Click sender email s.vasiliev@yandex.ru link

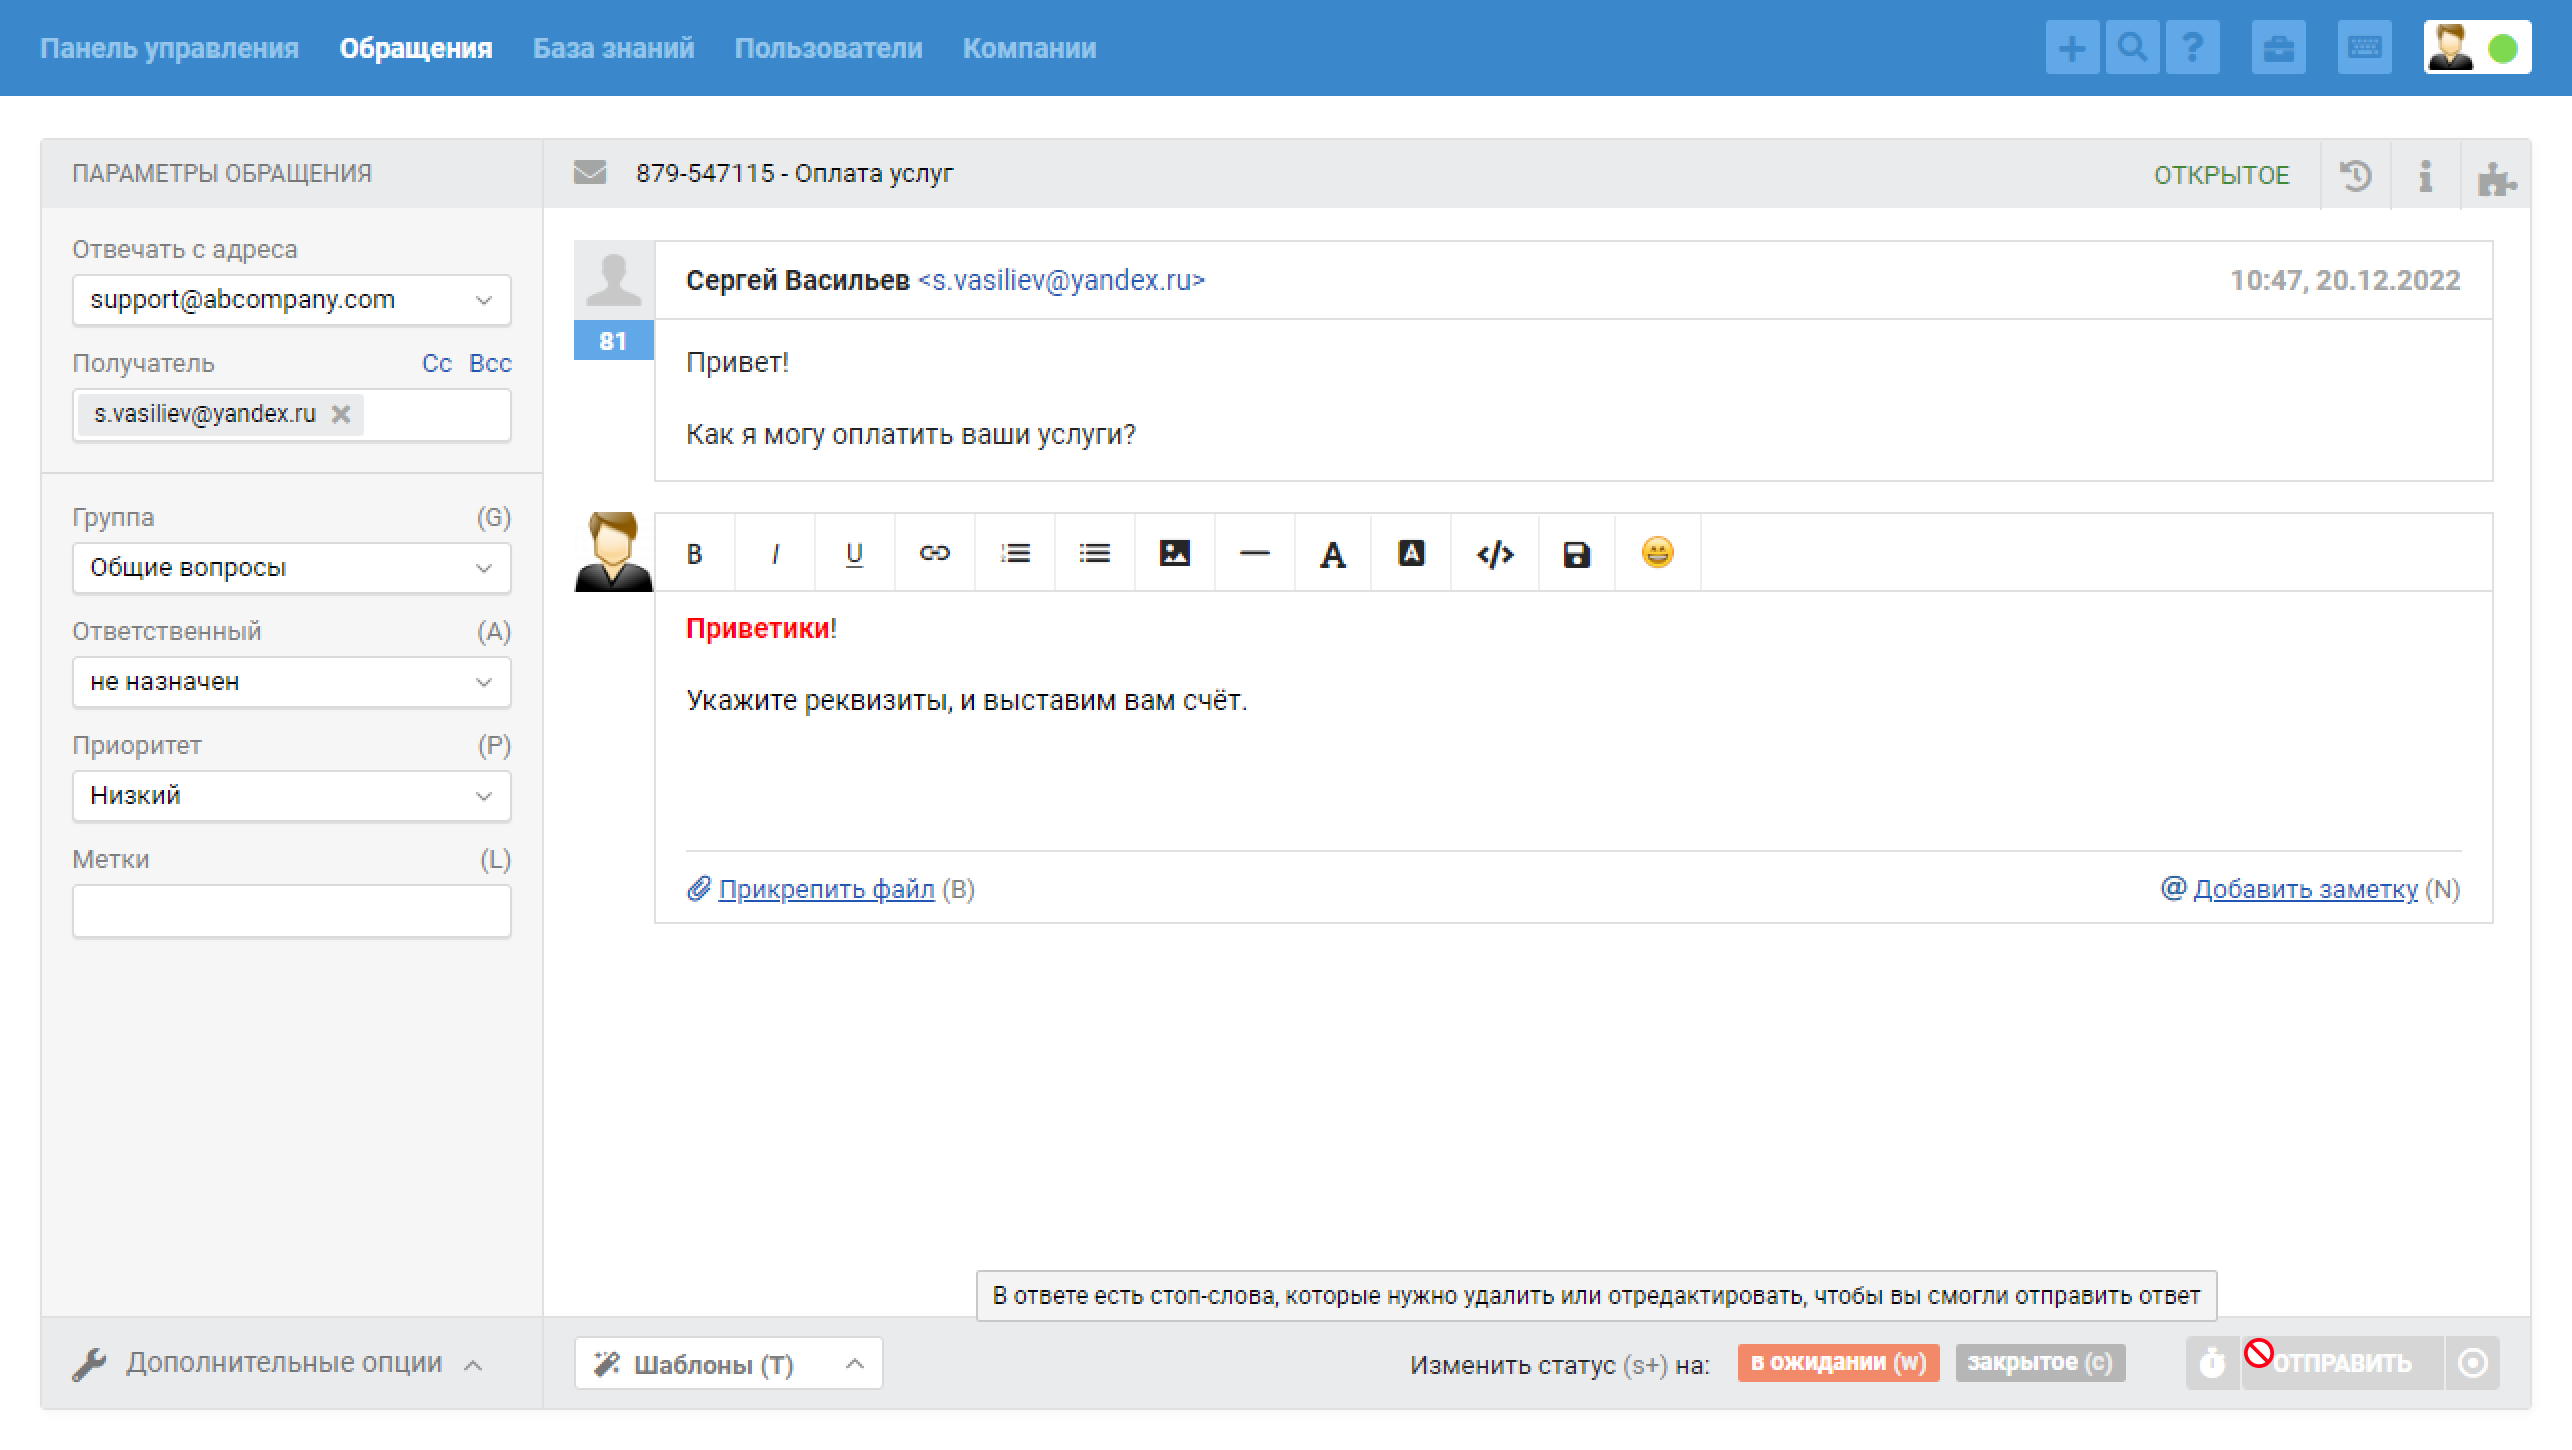point(1061,281)
